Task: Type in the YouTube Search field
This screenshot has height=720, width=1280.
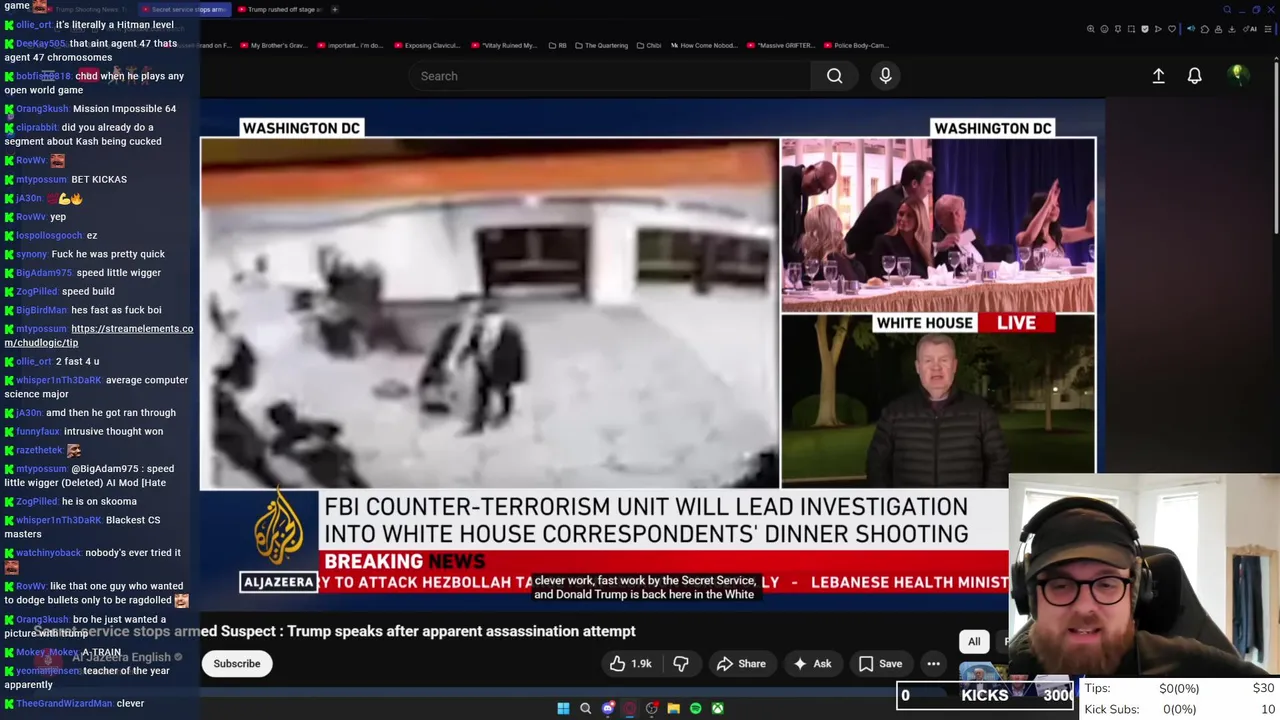Action: pos(610,76)
